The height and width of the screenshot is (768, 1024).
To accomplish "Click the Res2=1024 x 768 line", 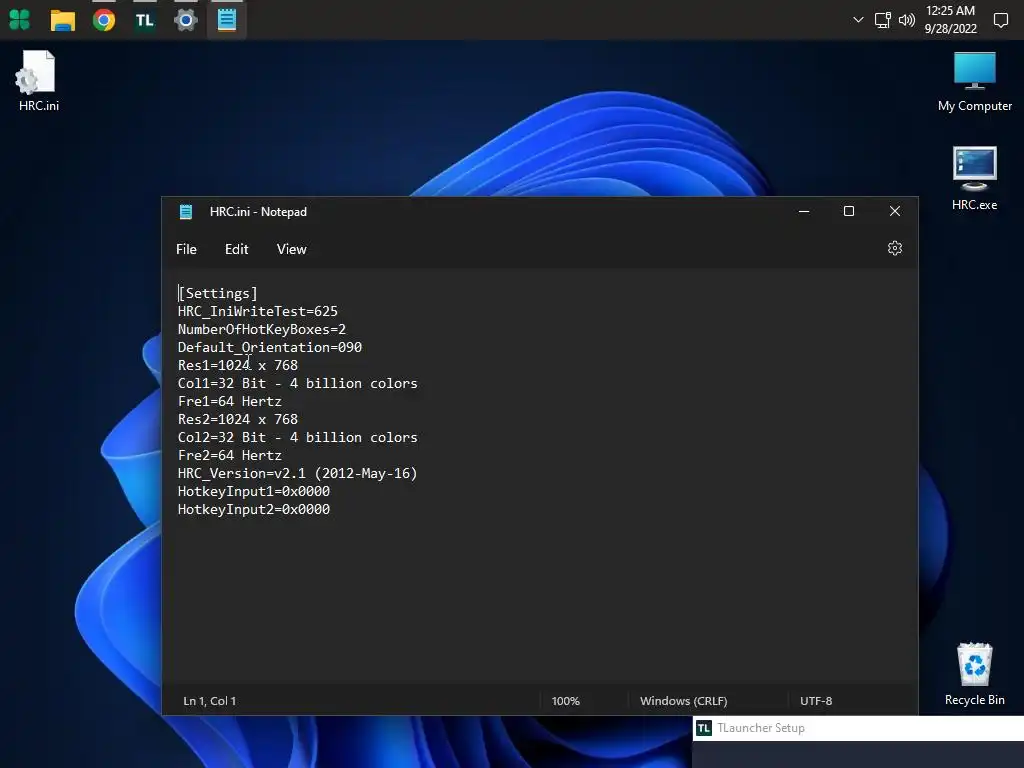I will tap(238, 419).
